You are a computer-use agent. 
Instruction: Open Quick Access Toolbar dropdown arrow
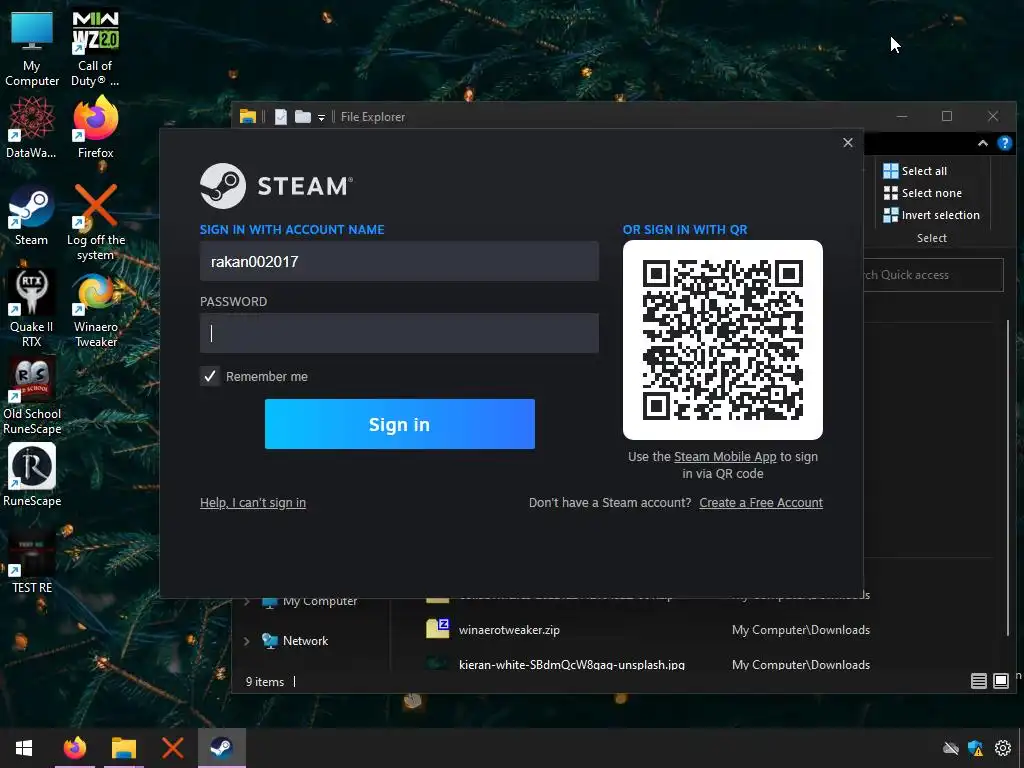click(x=321, y=118)
